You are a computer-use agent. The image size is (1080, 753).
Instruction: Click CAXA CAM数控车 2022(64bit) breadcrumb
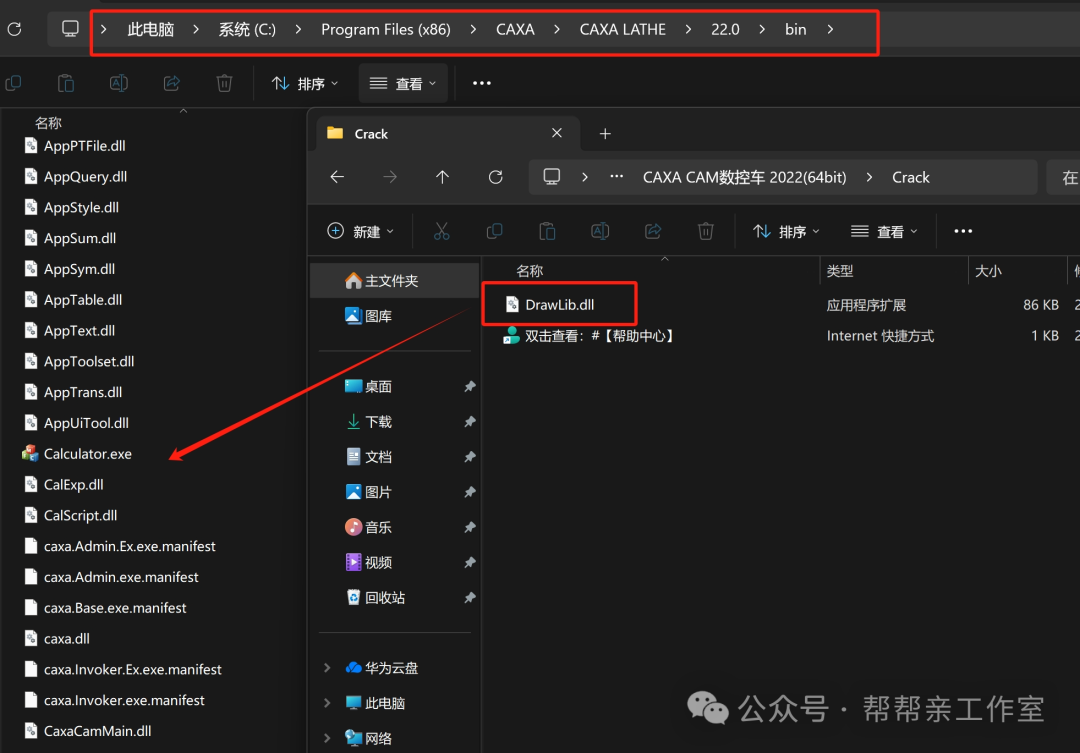[745, 177]
